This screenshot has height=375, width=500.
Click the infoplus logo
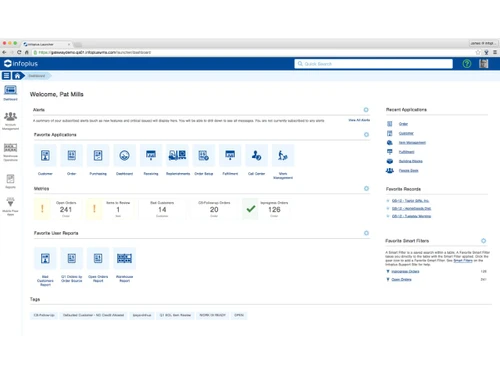[x=21, y=63]
